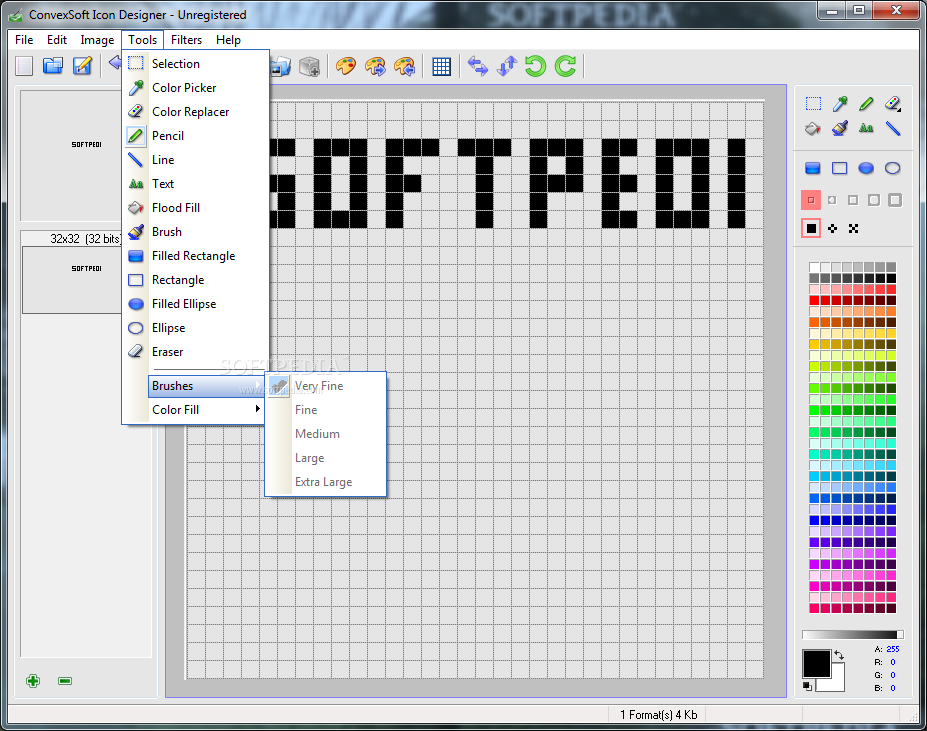The image size is (927, 731).
Task: Choose the largest brush size option
Action: (x=895, y=200)
